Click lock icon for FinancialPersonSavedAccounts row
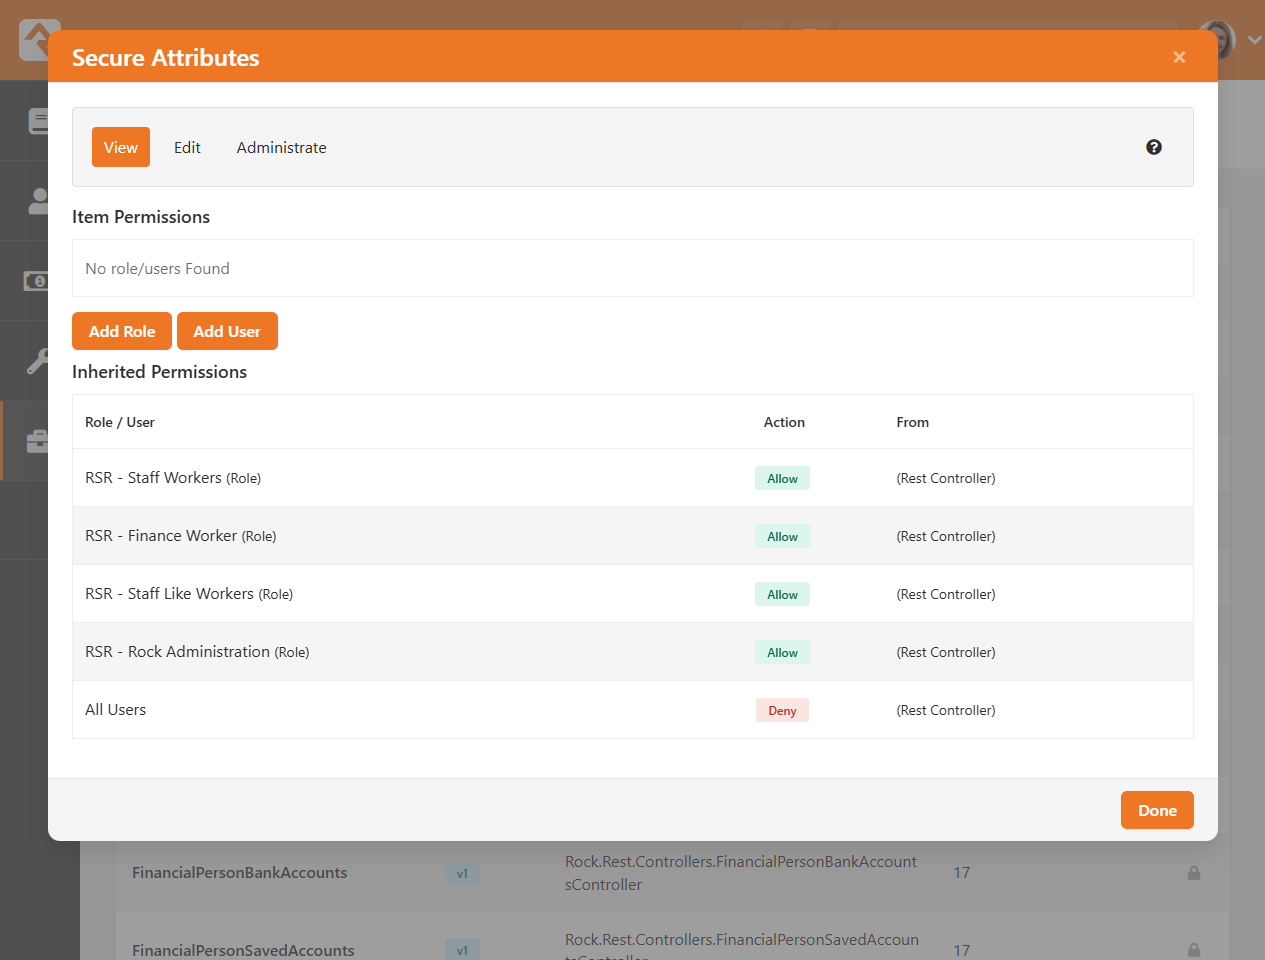This screenshot has width=1265, height=960. [1194, 950]
